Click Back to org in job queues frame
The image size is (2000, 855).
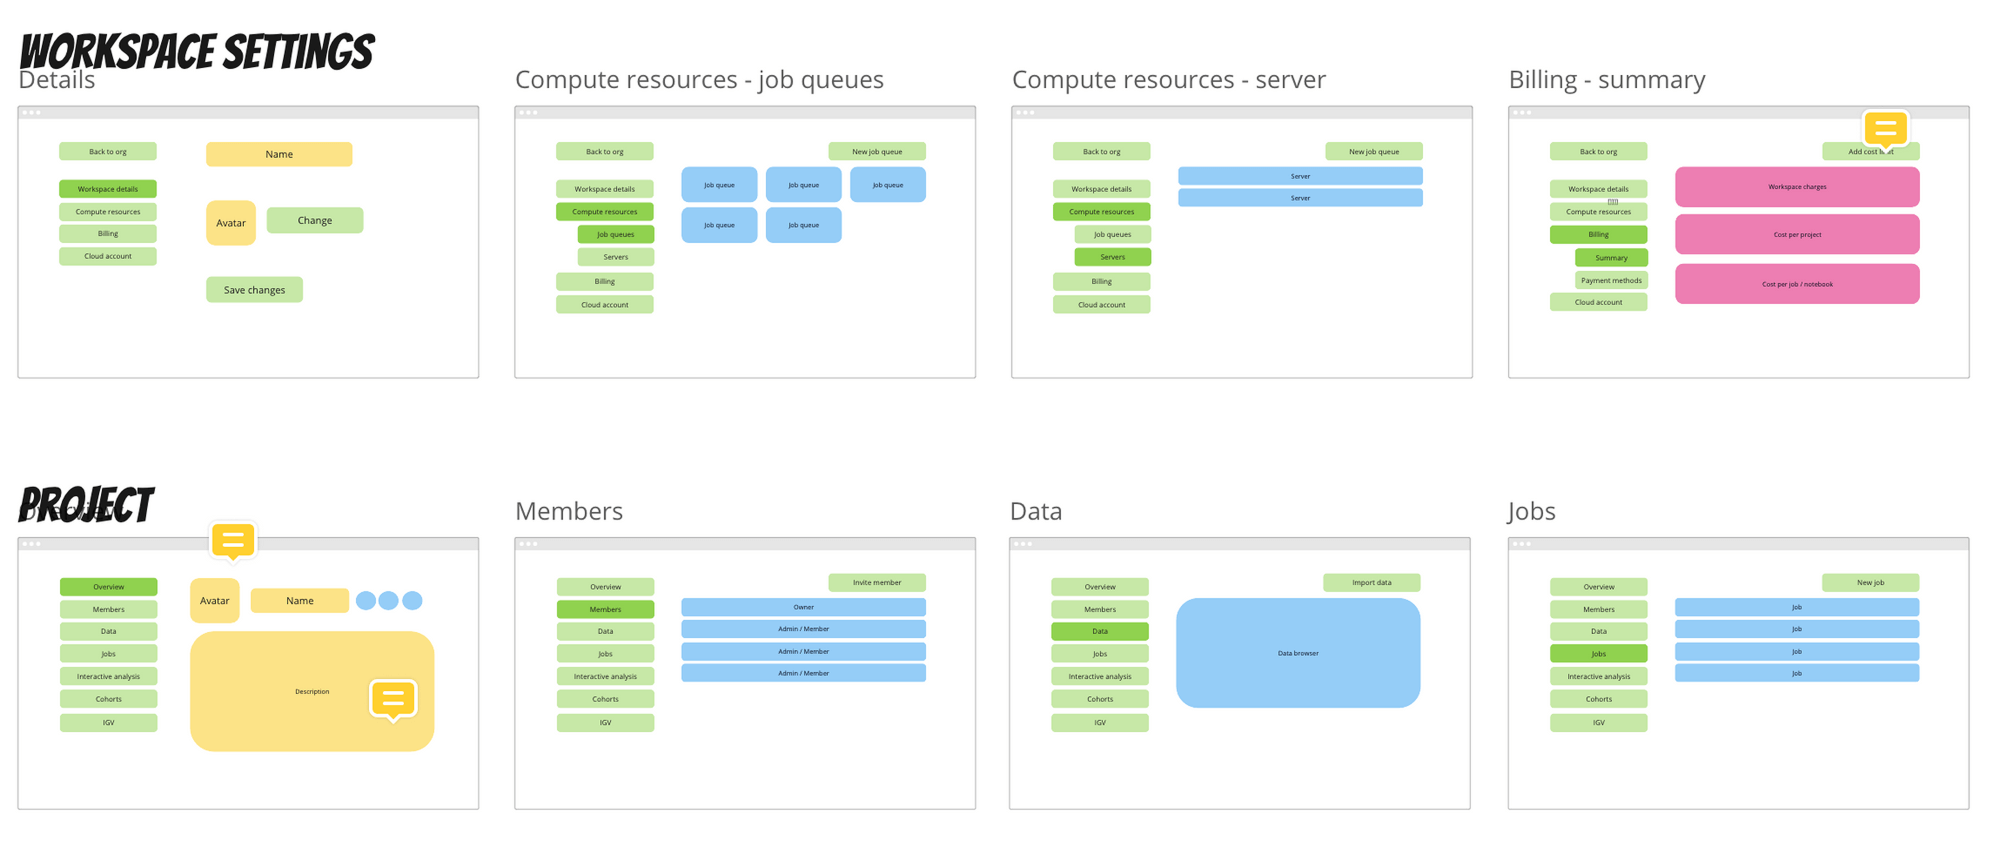[x=605, y=152]
